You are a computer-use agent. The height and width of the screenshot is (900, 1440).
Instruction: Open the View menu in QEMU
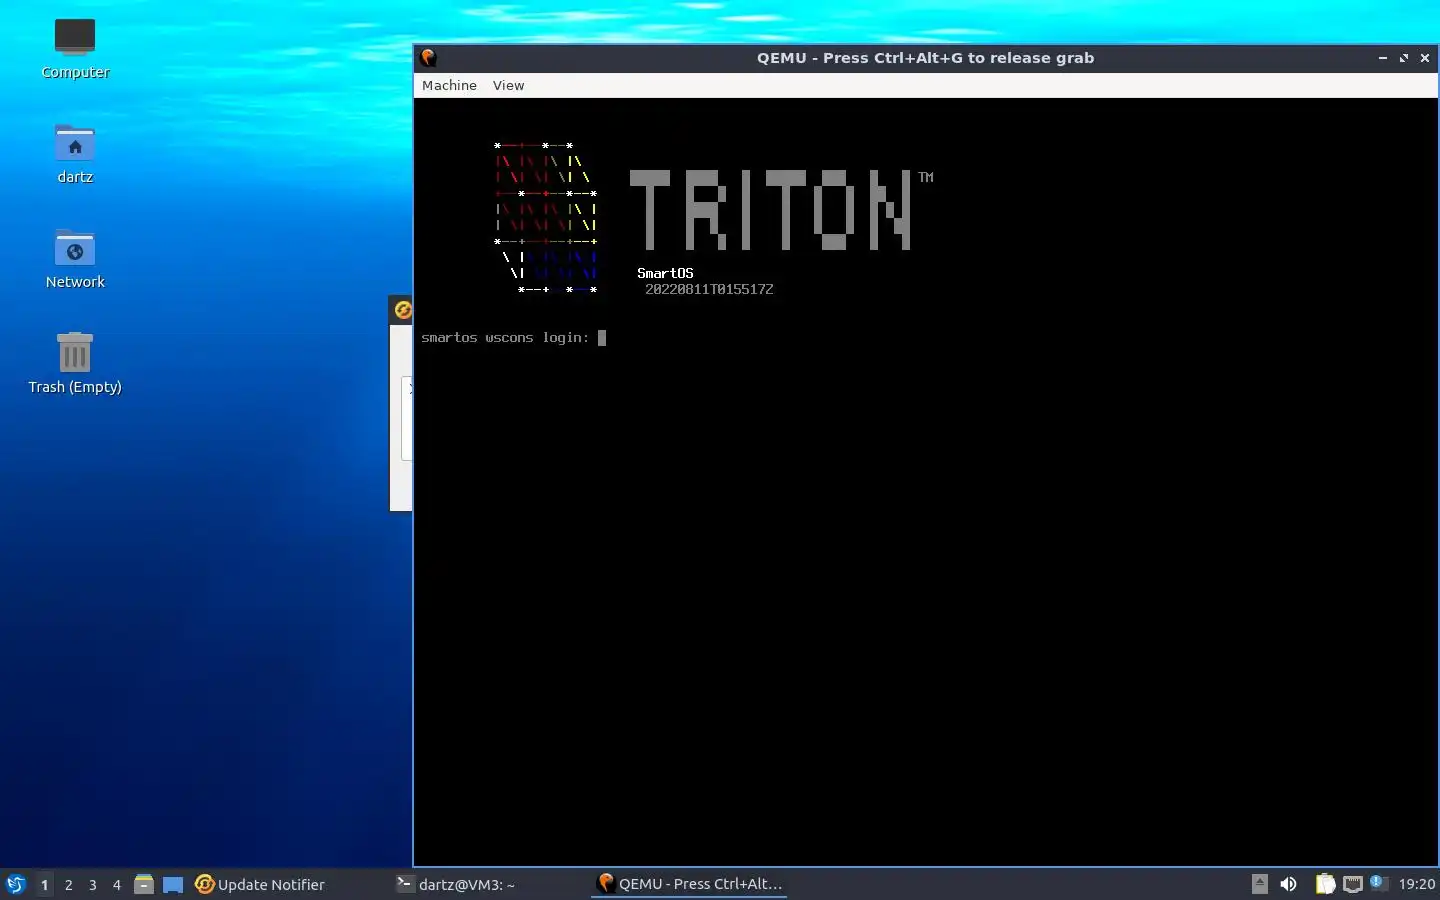coord(508,85)
